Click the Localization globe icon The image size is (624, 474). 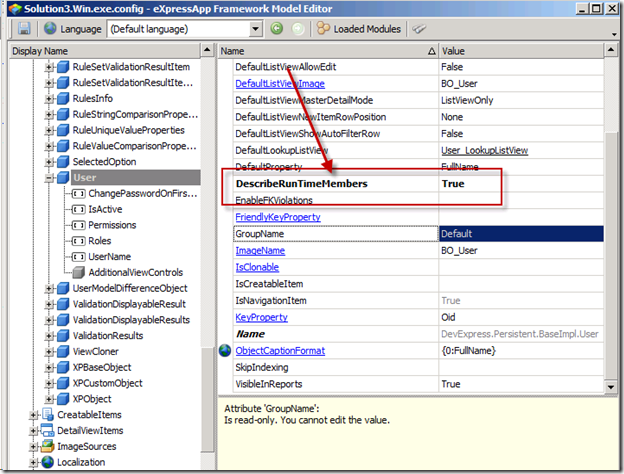pos(48,462)
